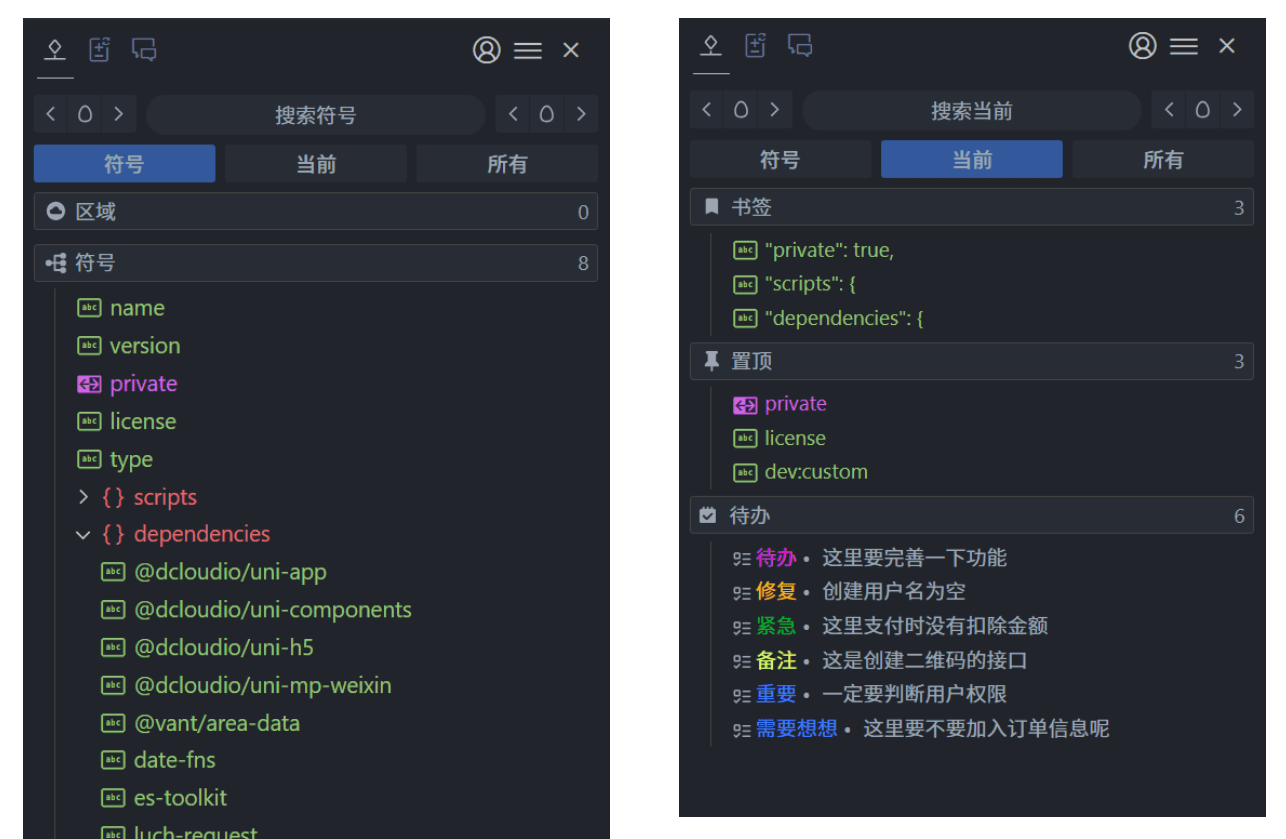Open todo 这里支付时没有扣除金额
The height and width of the screenshot is (839, 1286).
(x=935, y=626)
